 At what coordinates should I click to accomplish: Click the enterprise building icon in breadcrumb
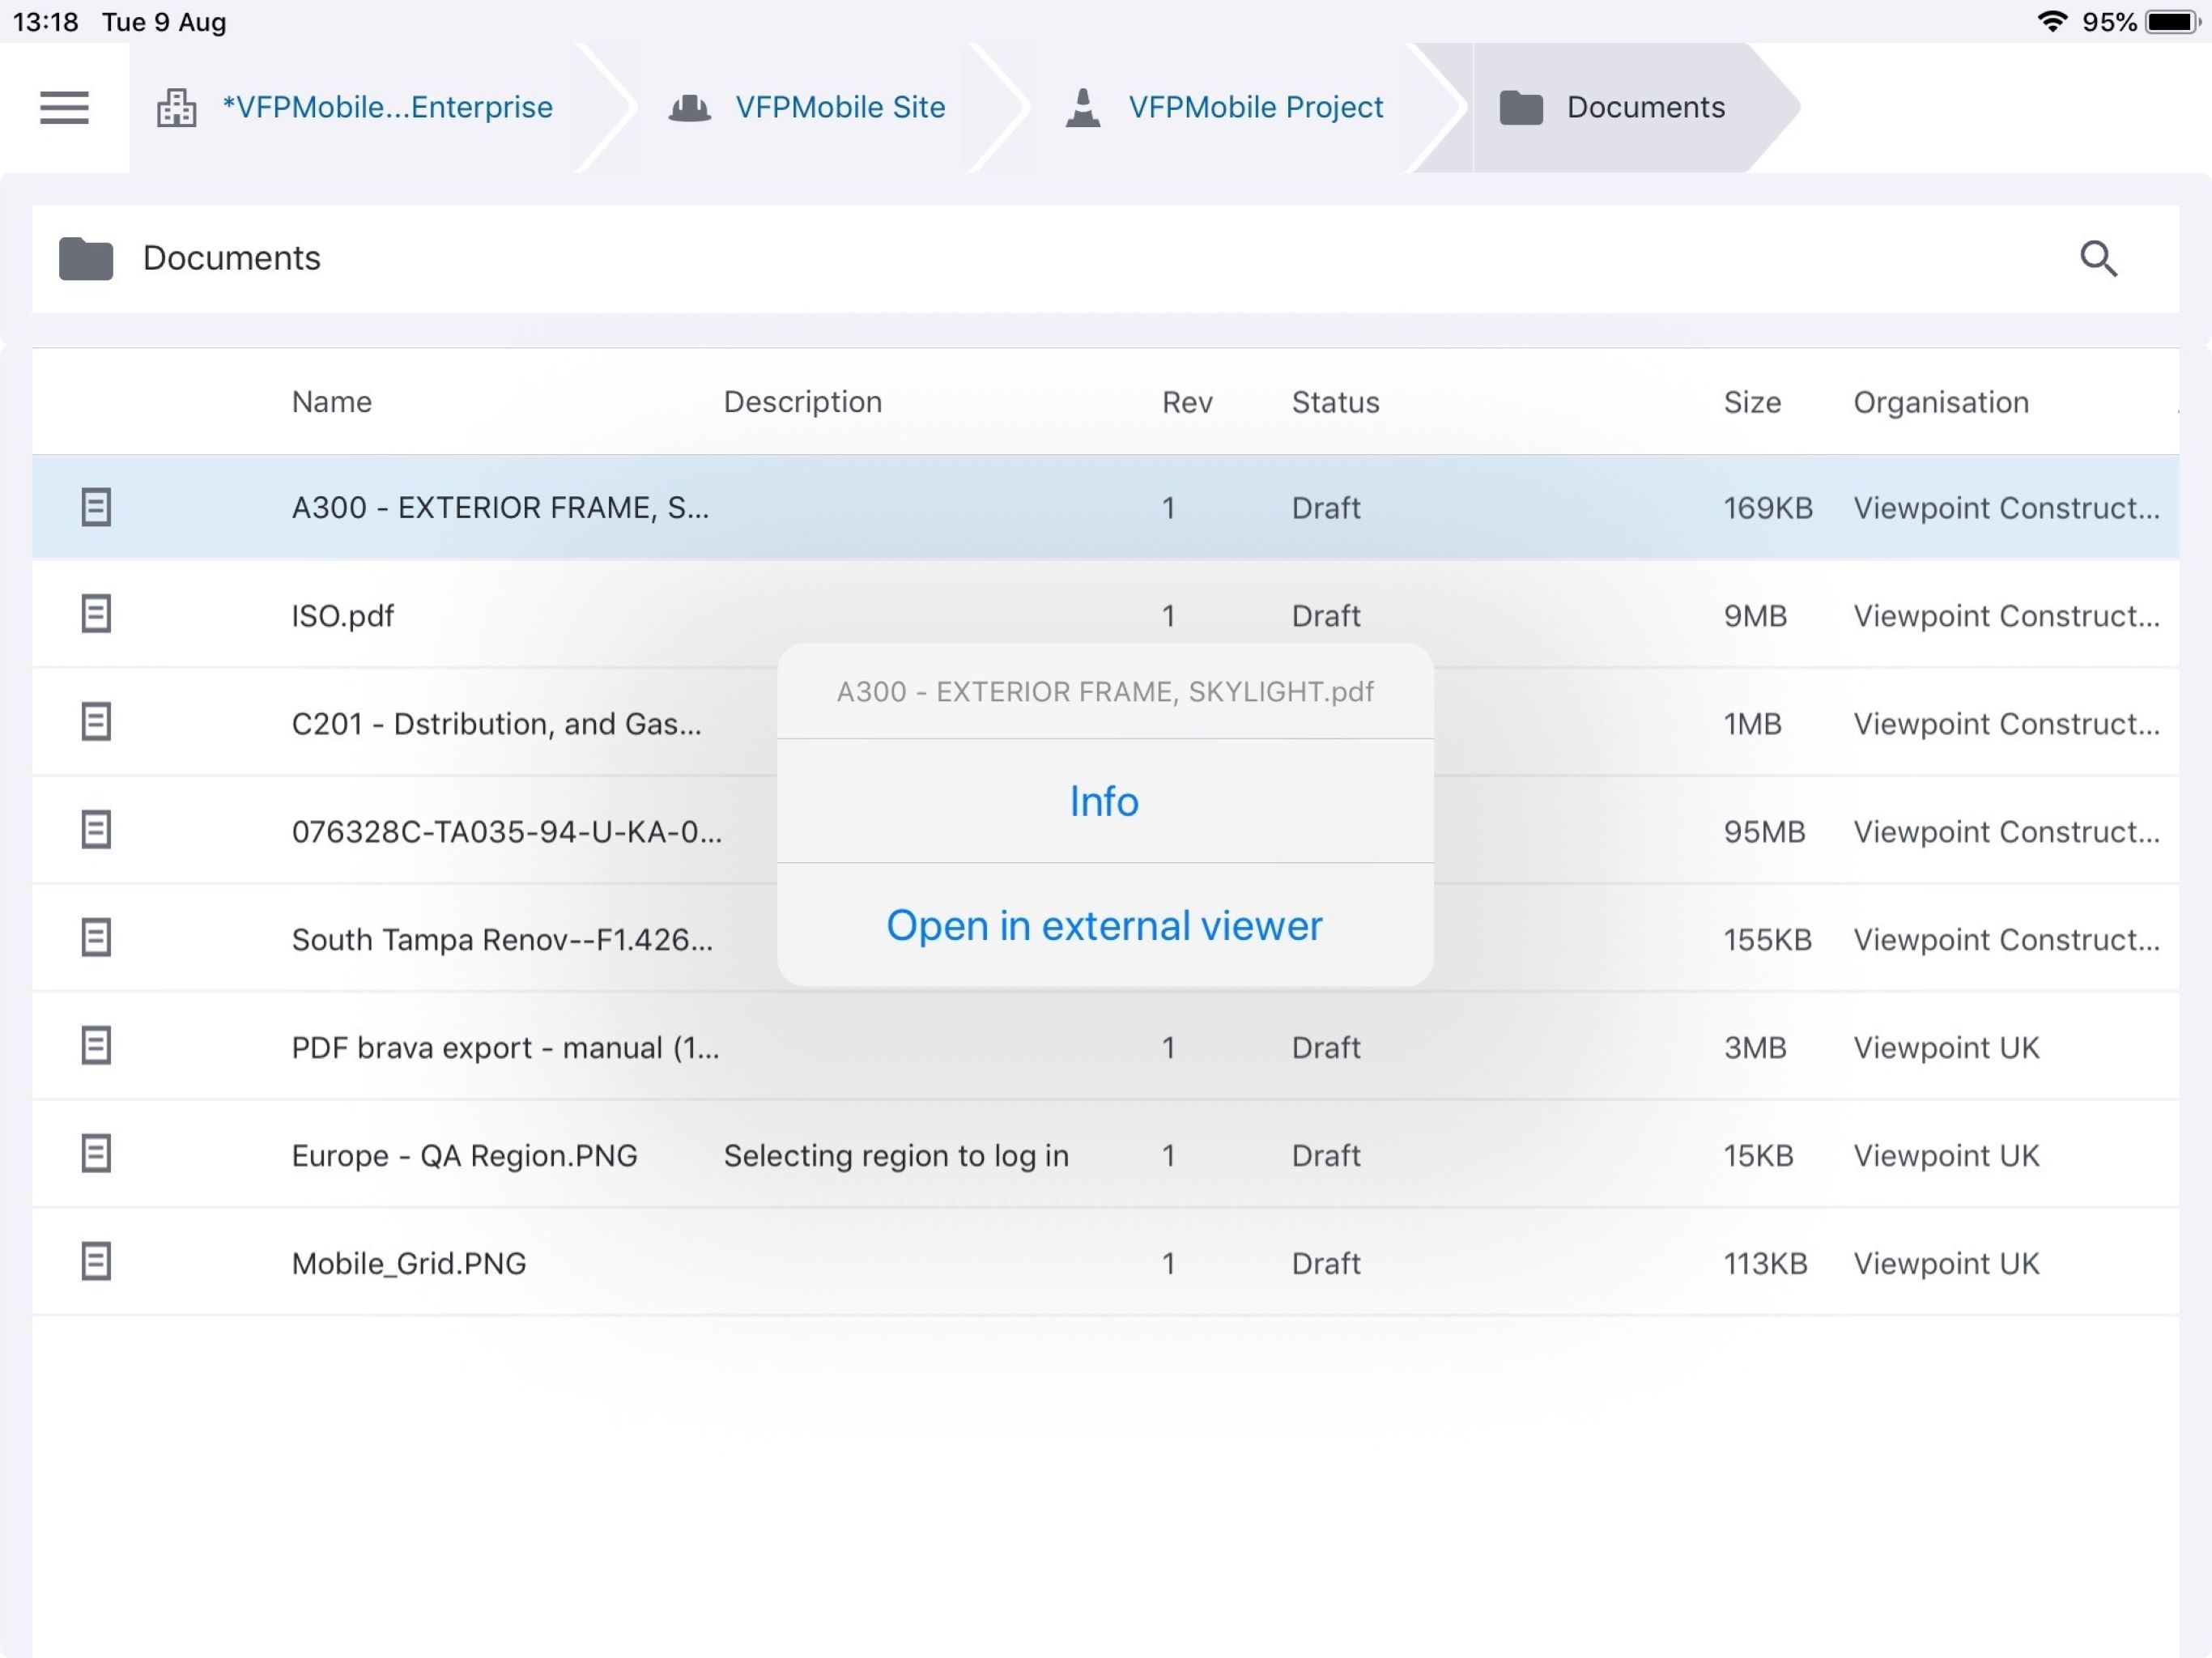[x=176, y=107]
